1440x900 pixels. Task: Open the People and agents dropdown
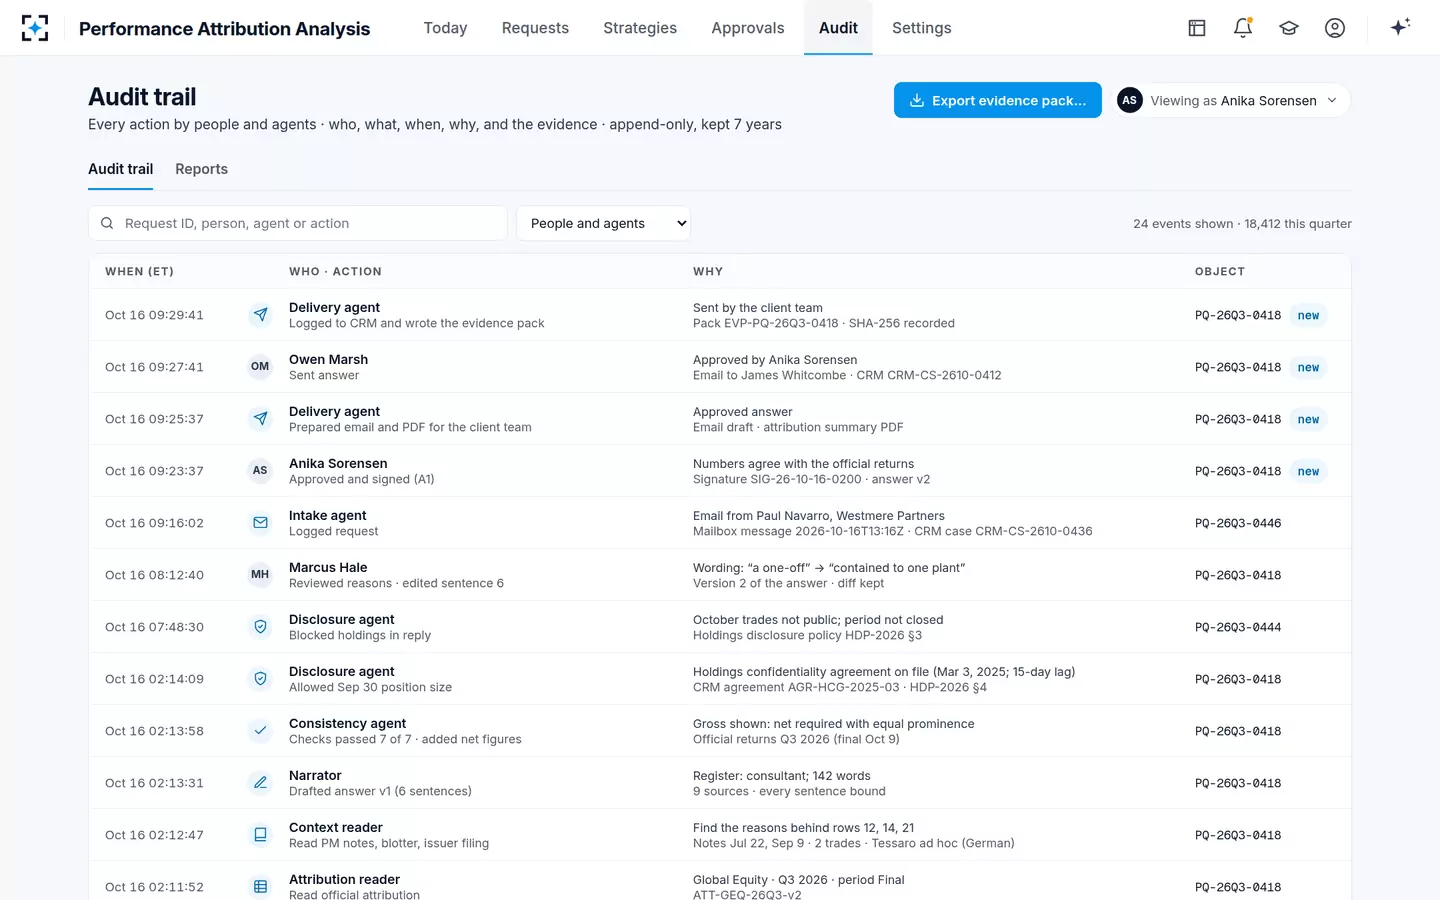603,223
